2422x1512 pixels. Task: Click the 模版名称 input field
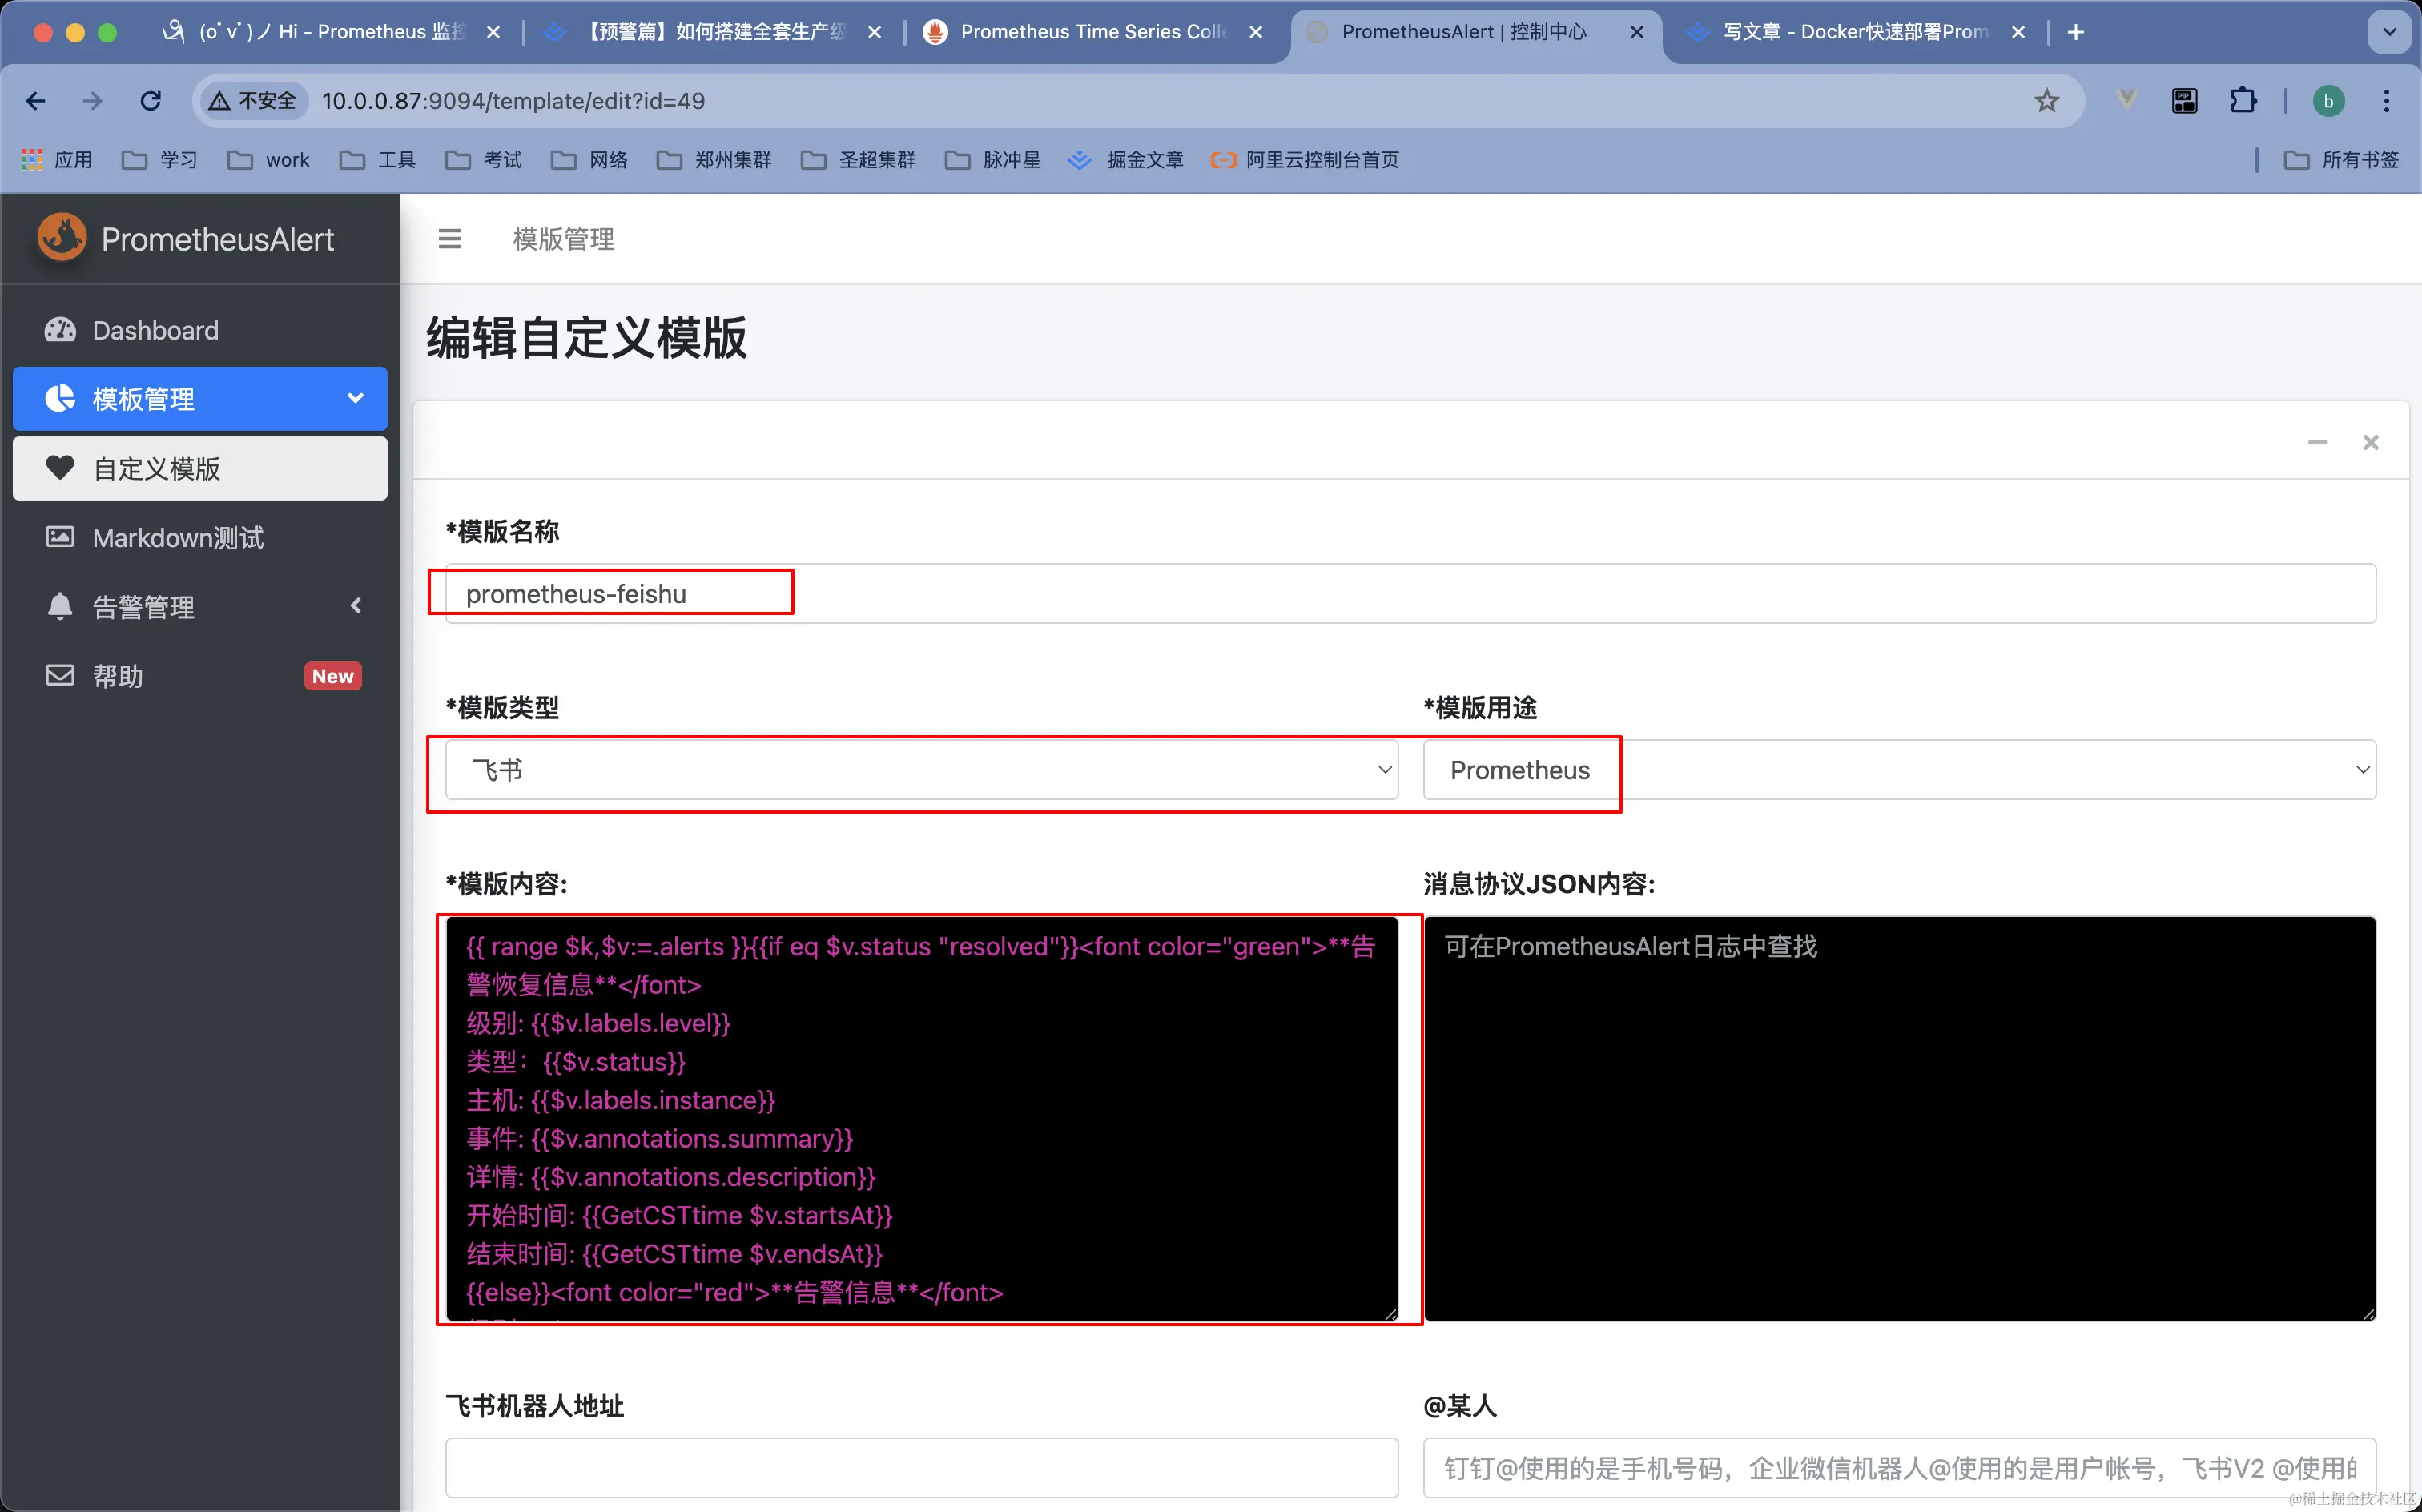[1410, 594]
